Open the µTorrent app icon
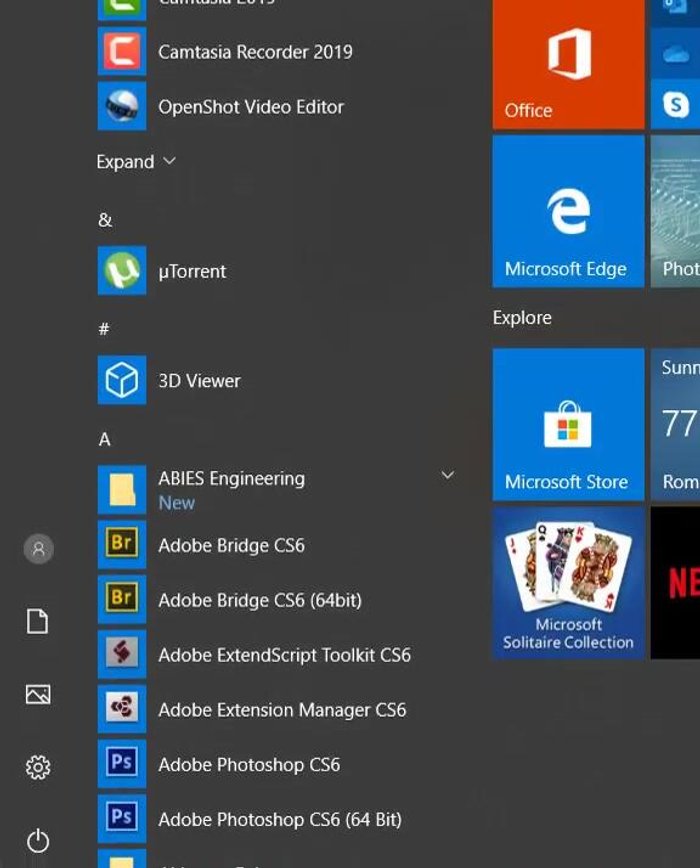 pos(122,271)
